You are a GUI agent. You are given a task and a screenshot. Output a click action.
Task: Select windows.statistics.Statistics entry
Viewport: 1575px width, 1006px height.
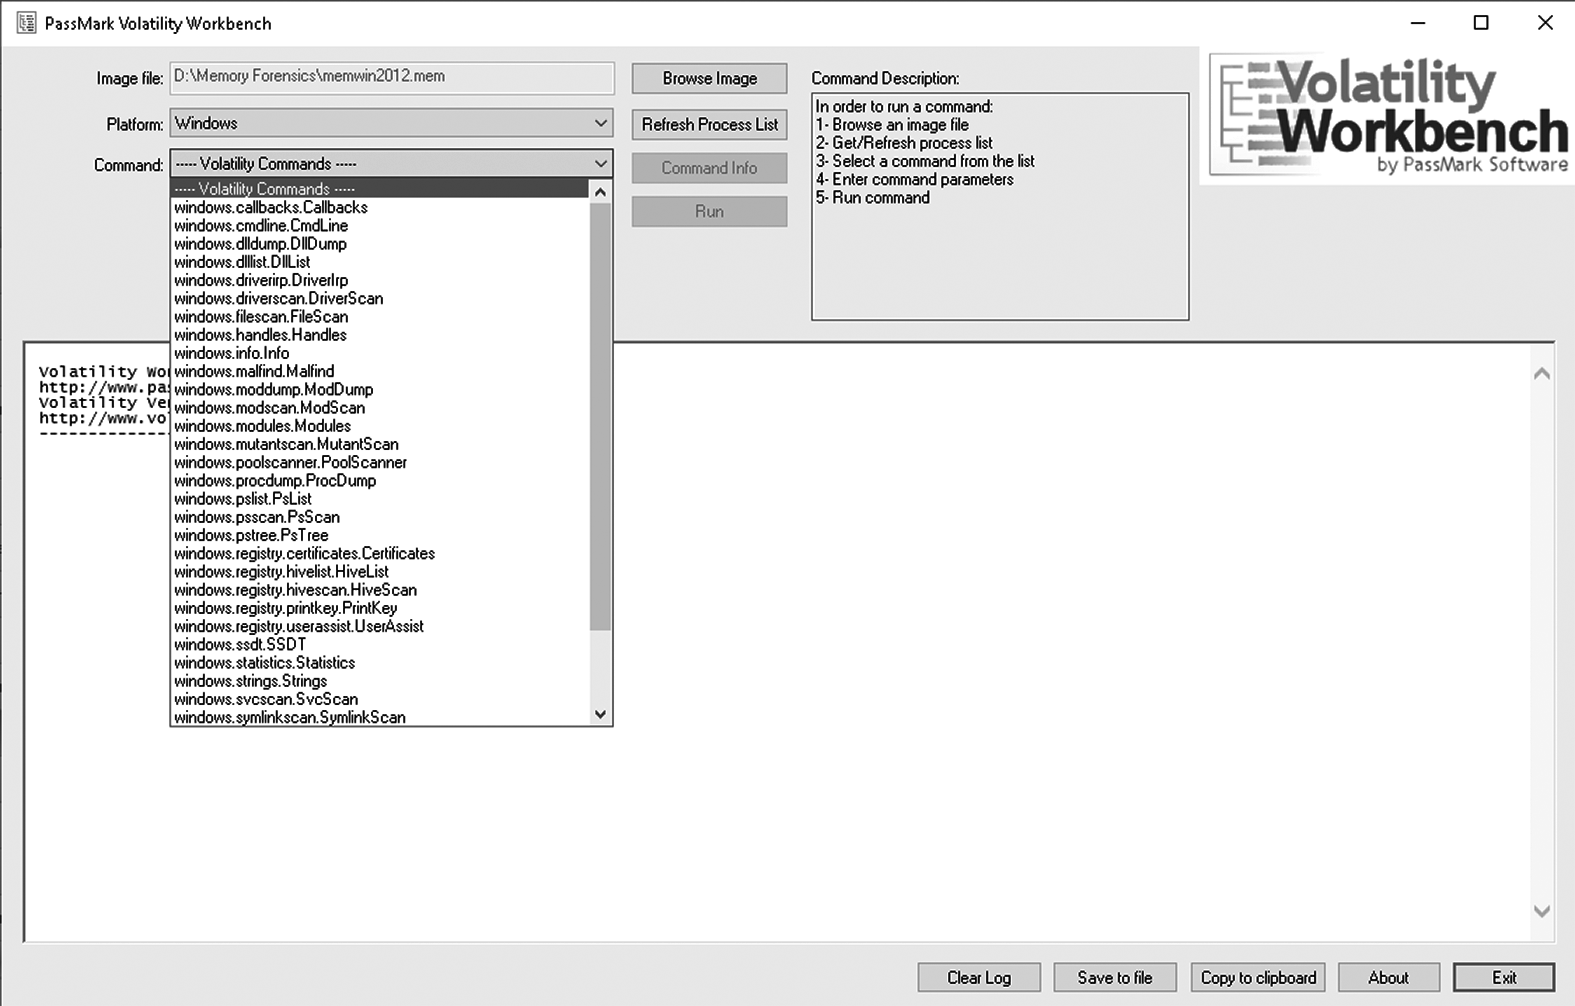380,662
